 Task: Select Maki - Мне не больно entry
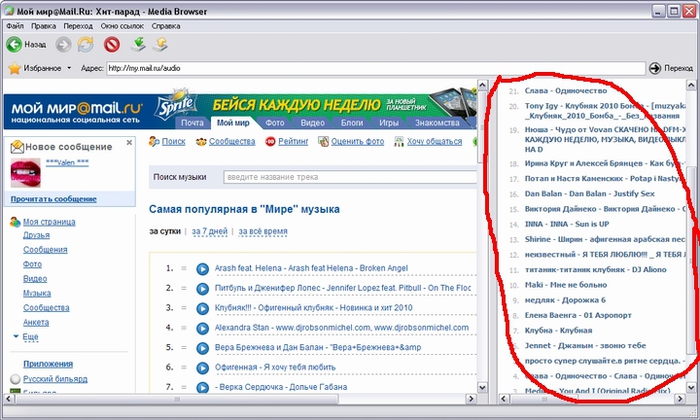click(566, 285)
